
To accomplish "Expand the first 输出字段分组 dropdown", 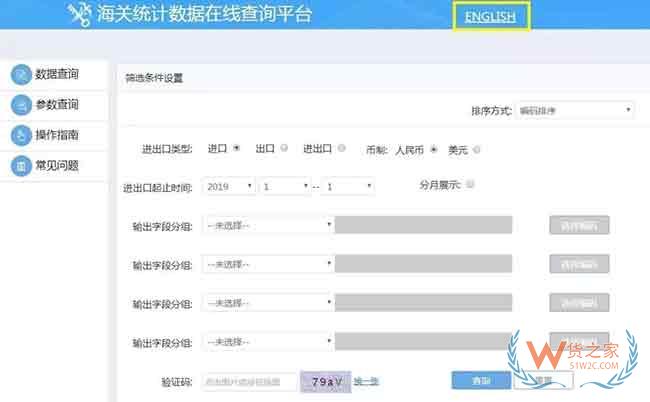I will point(268,225).
